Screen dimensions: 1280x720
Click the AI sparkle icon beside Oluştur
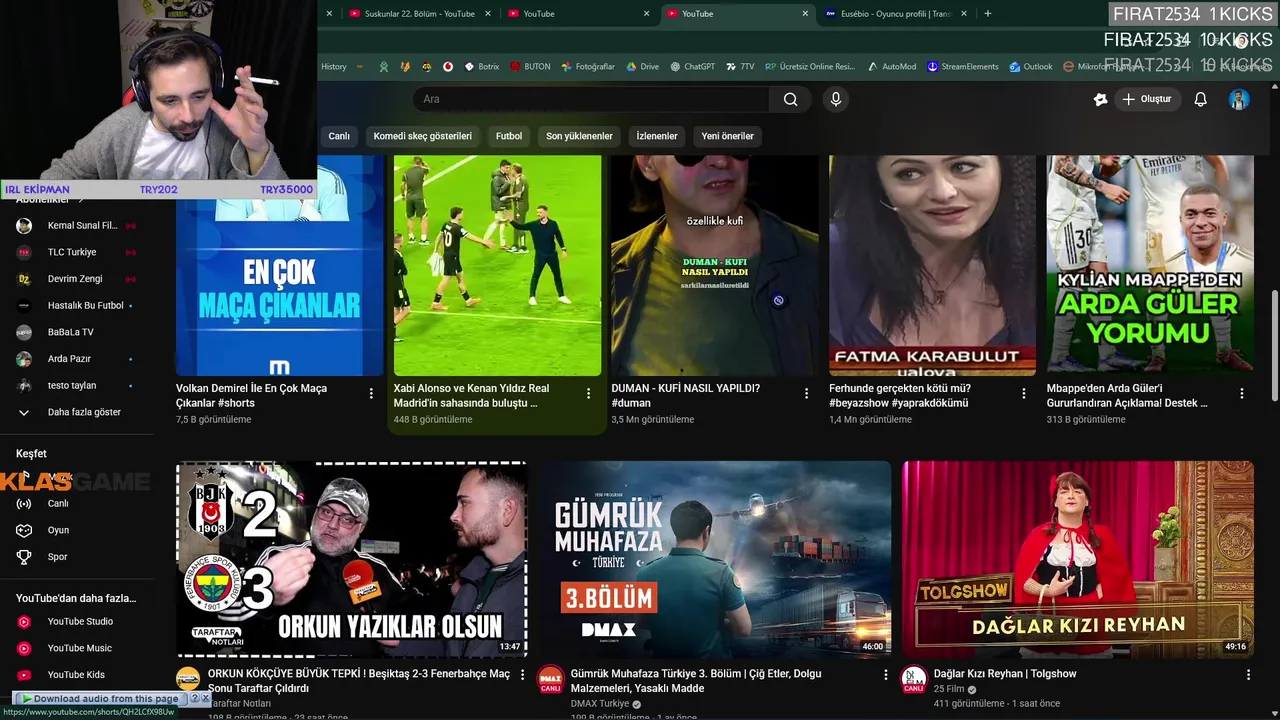click(x=1101, y=99)
